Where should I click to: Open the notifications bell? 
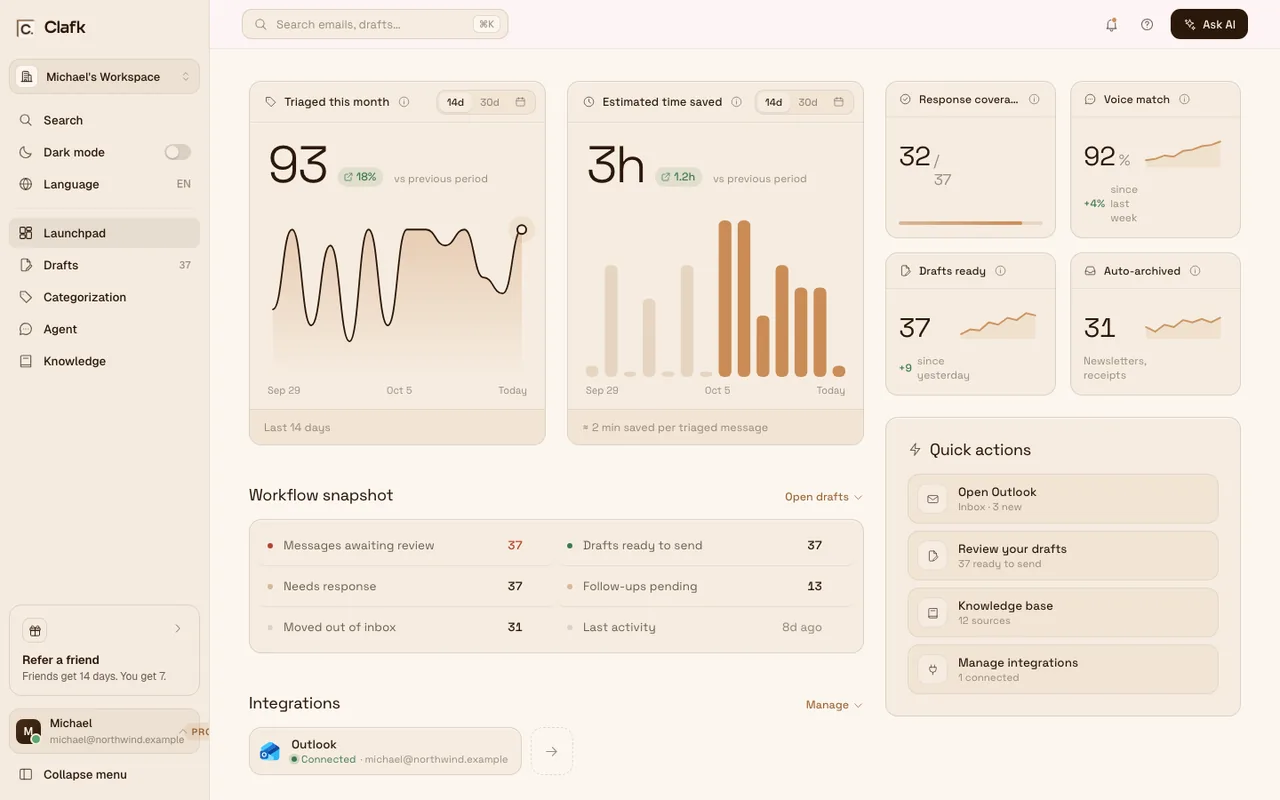tap(1111, 24)
